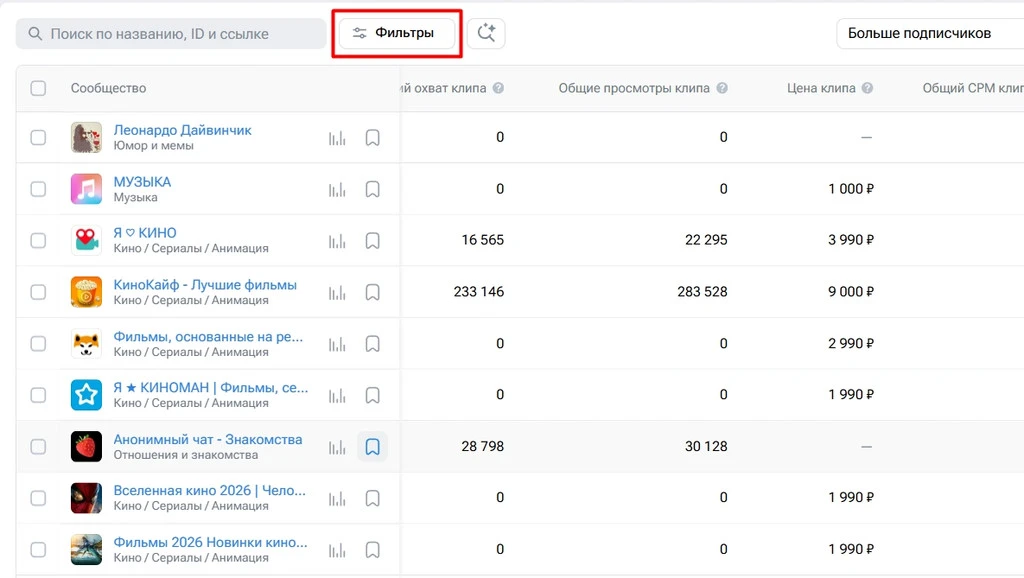The height and width of the screenshot is (578, 1024).
Task: Bookmark the Я ♡ КИНО community
Action: 372,241
